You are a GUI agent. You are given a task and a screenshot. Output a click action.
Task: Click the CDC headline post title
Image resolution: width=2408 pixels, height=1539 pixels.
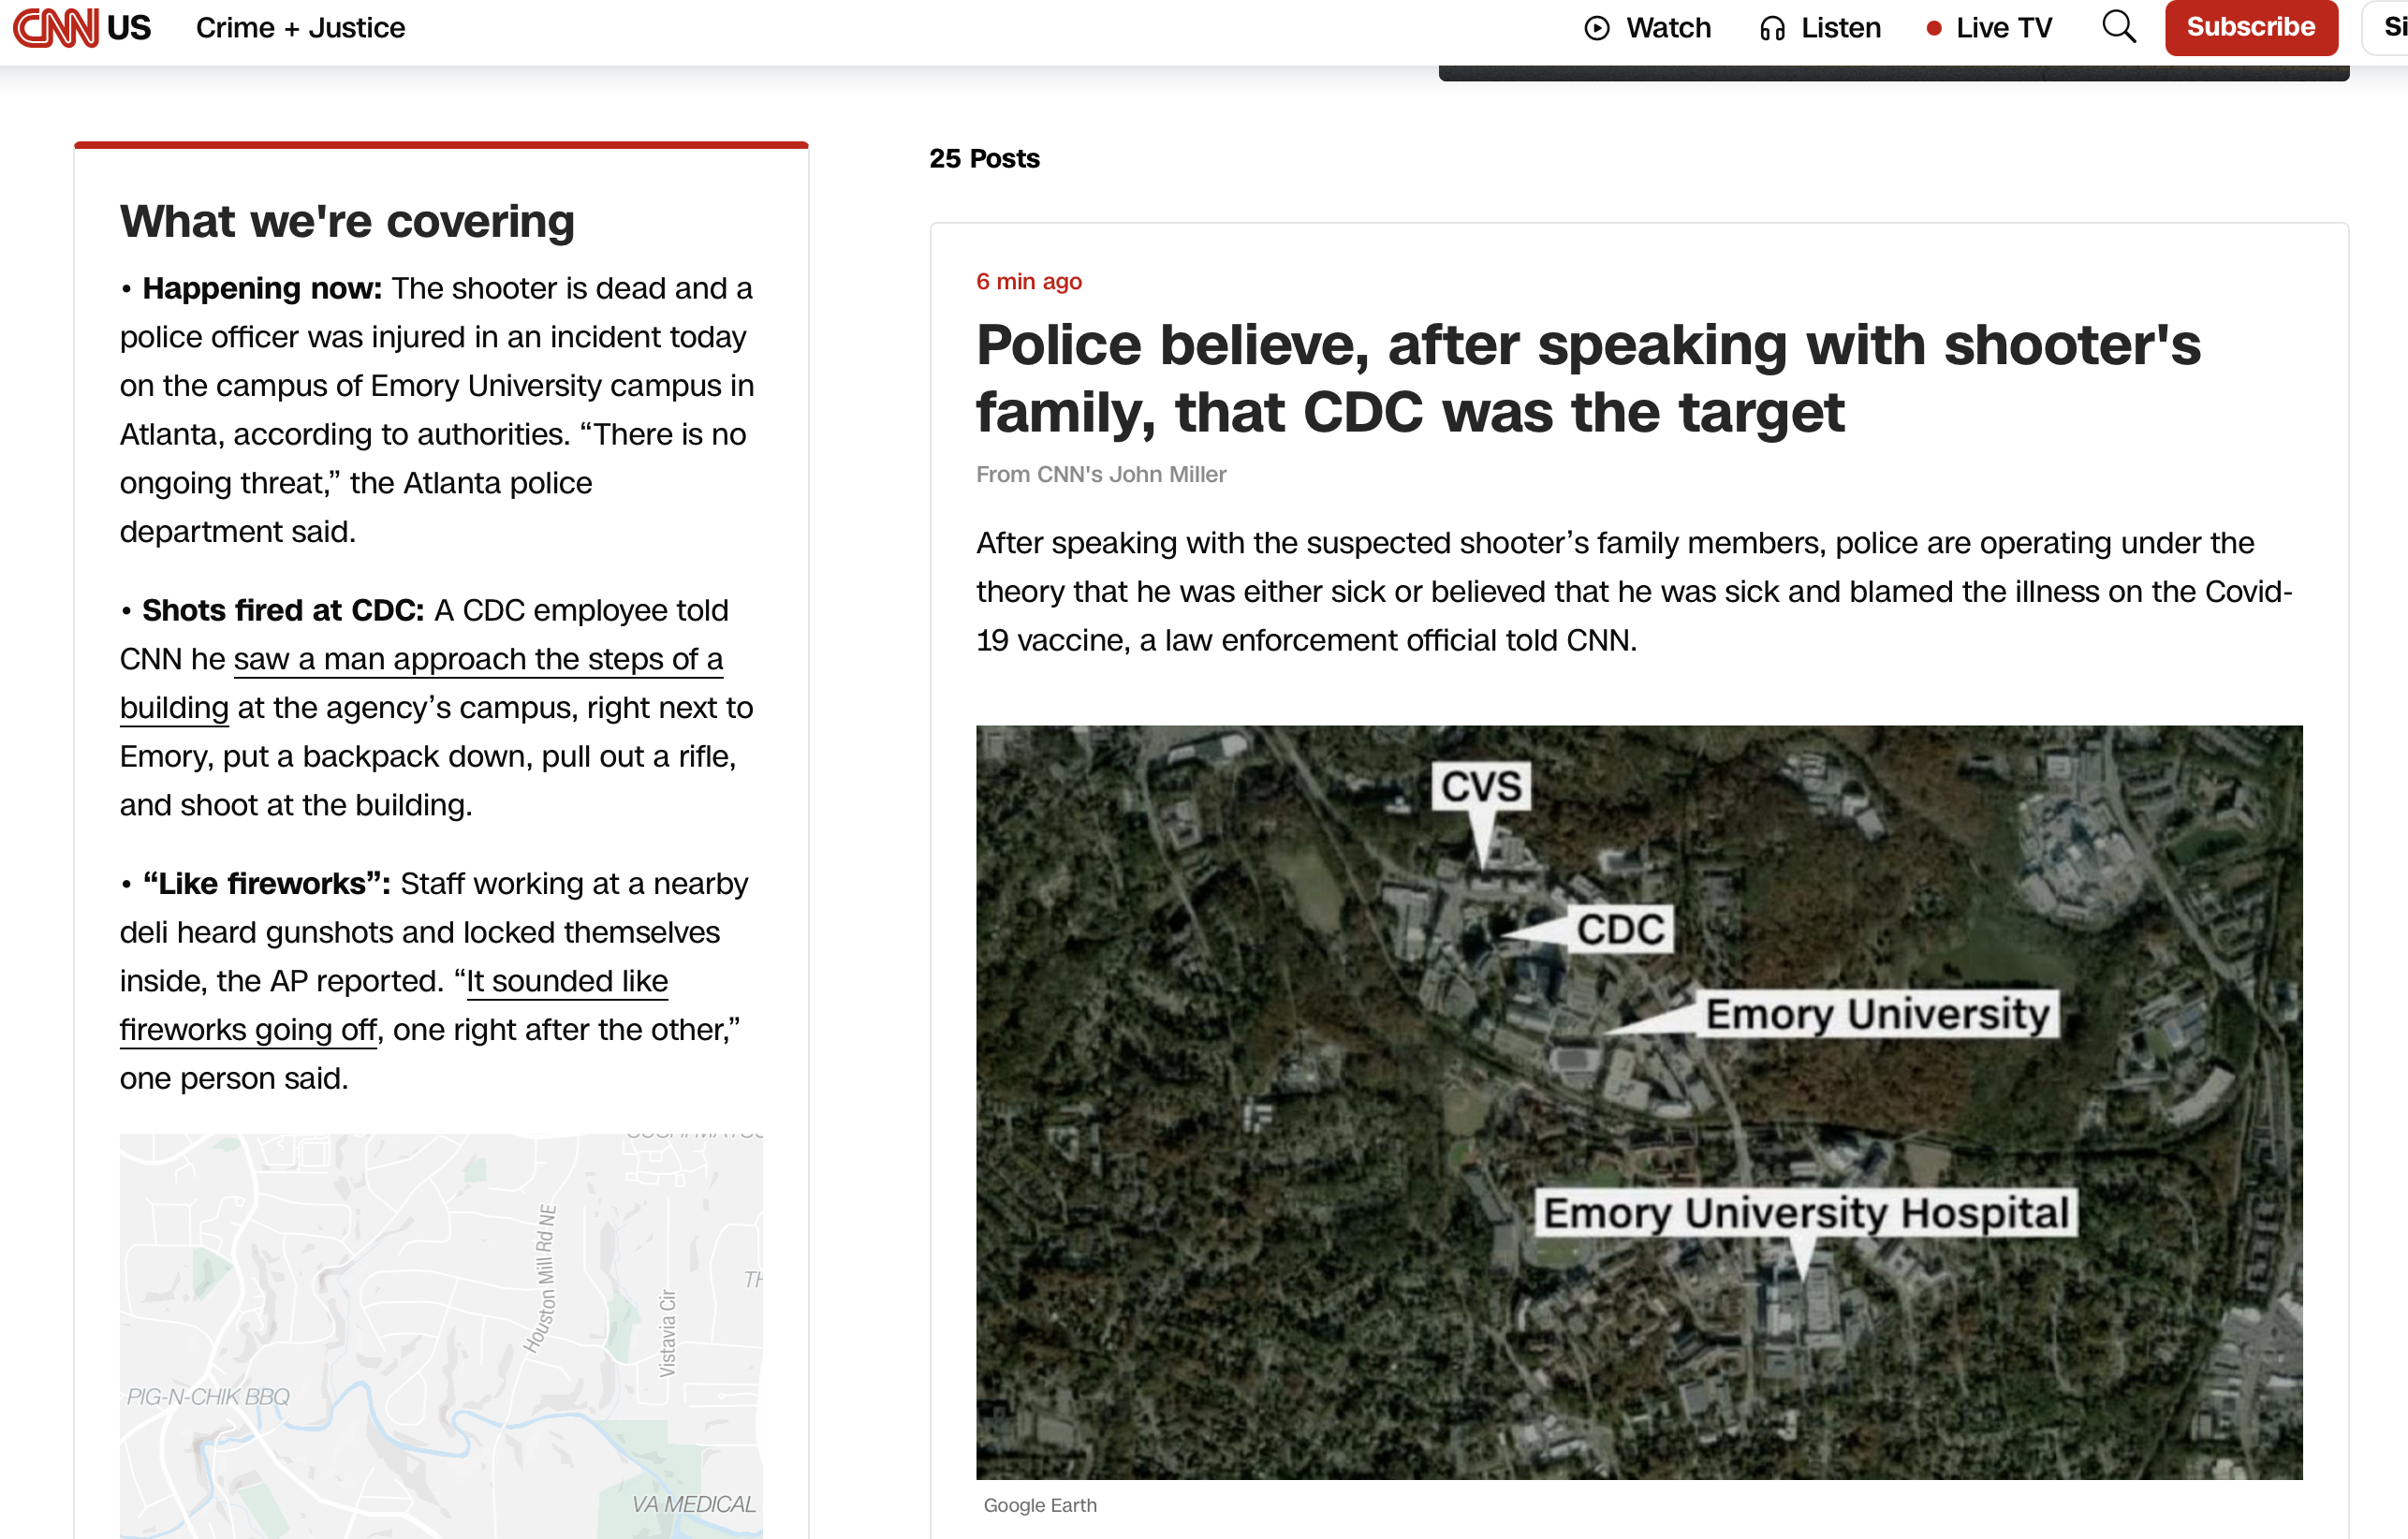(1587, 378)
